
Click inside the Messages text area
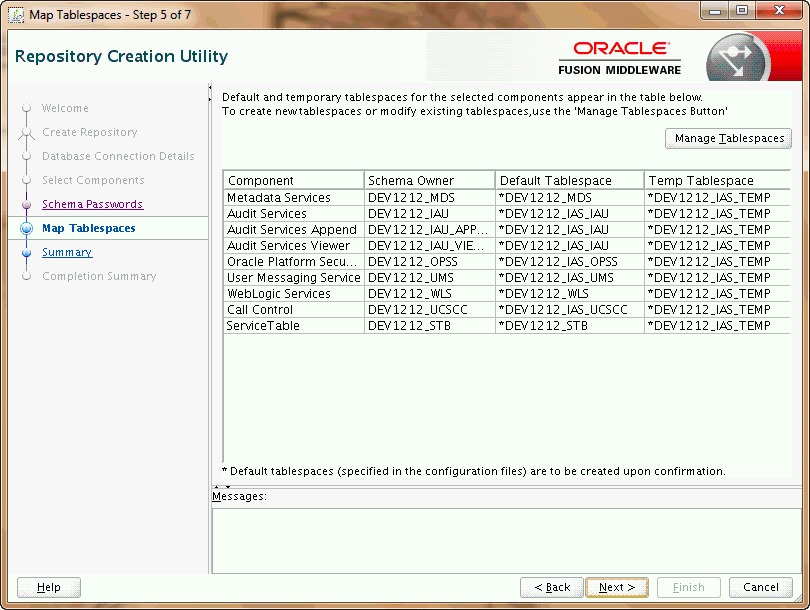click(x=506, y=541)
